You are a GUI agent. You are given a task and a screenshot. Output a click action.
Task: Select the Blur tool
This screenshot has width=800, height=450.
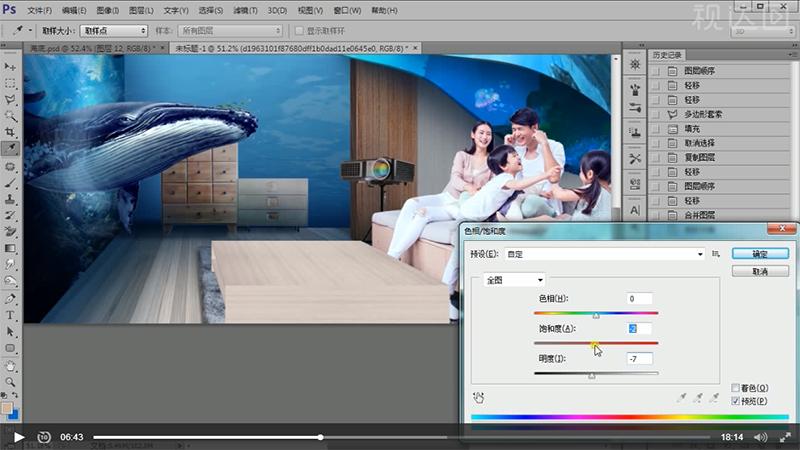(10, 264)
